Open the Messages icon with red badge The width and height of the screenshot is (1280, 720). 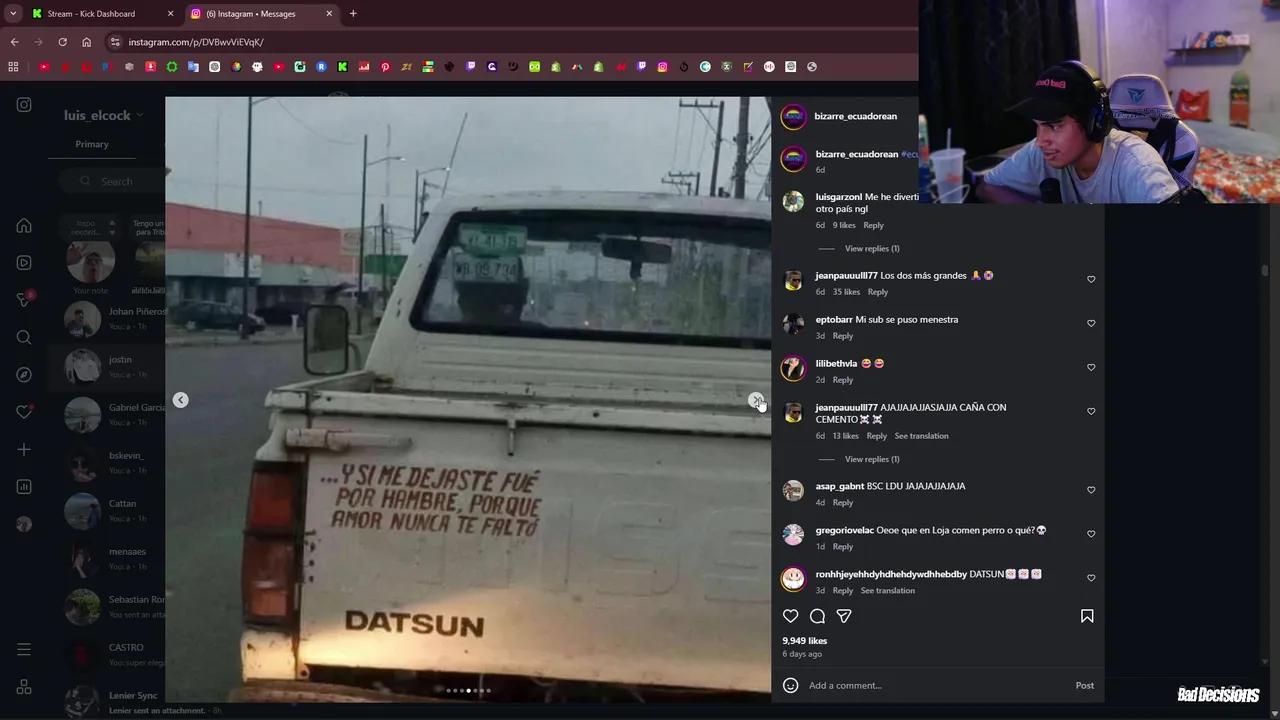24,300
